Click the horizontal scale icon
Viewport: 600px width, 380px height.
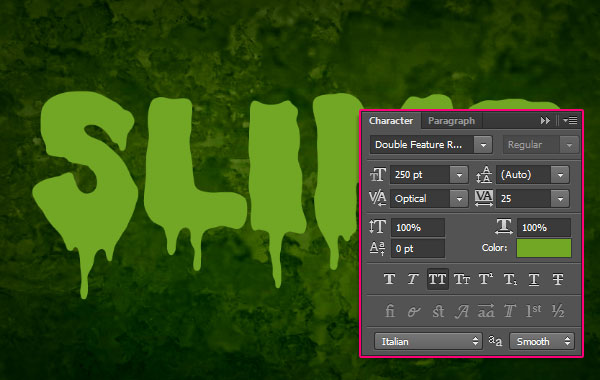point(504,226)
